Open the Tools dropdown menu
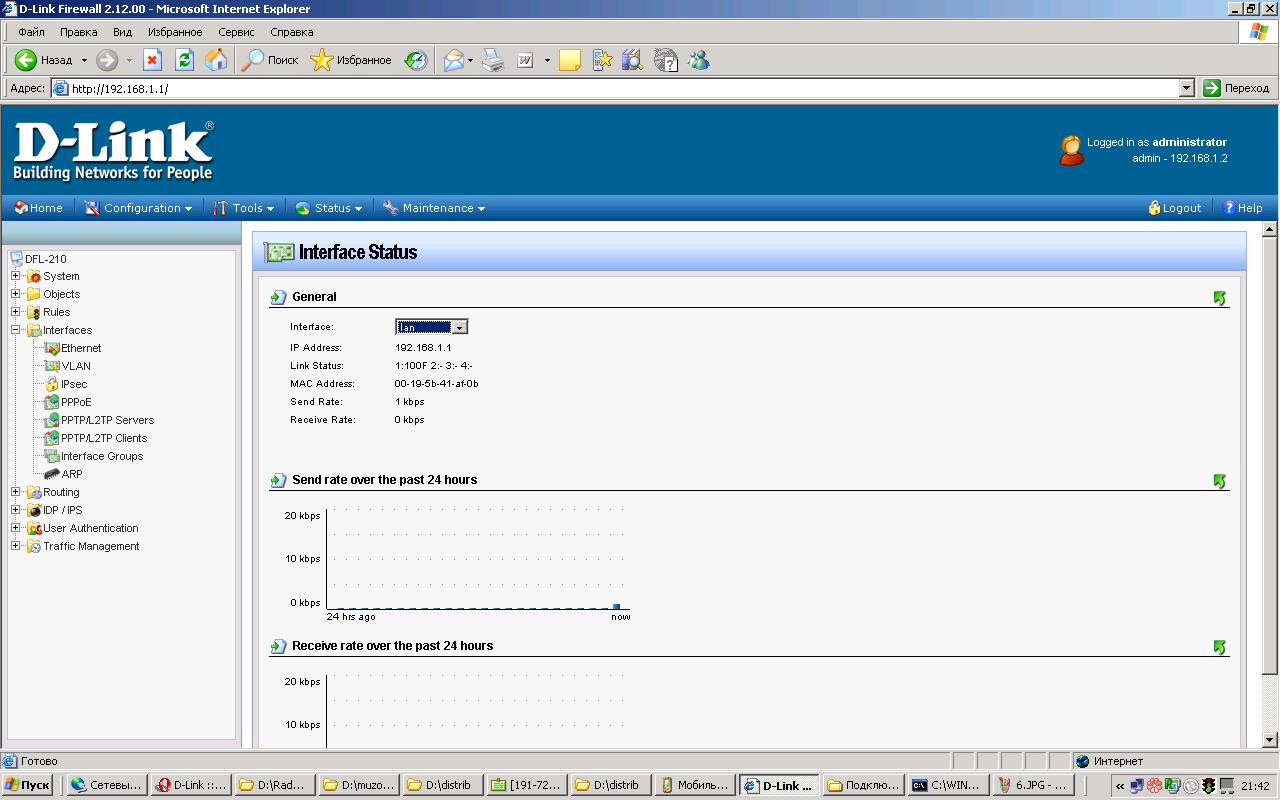 click(x=244, y=208)
